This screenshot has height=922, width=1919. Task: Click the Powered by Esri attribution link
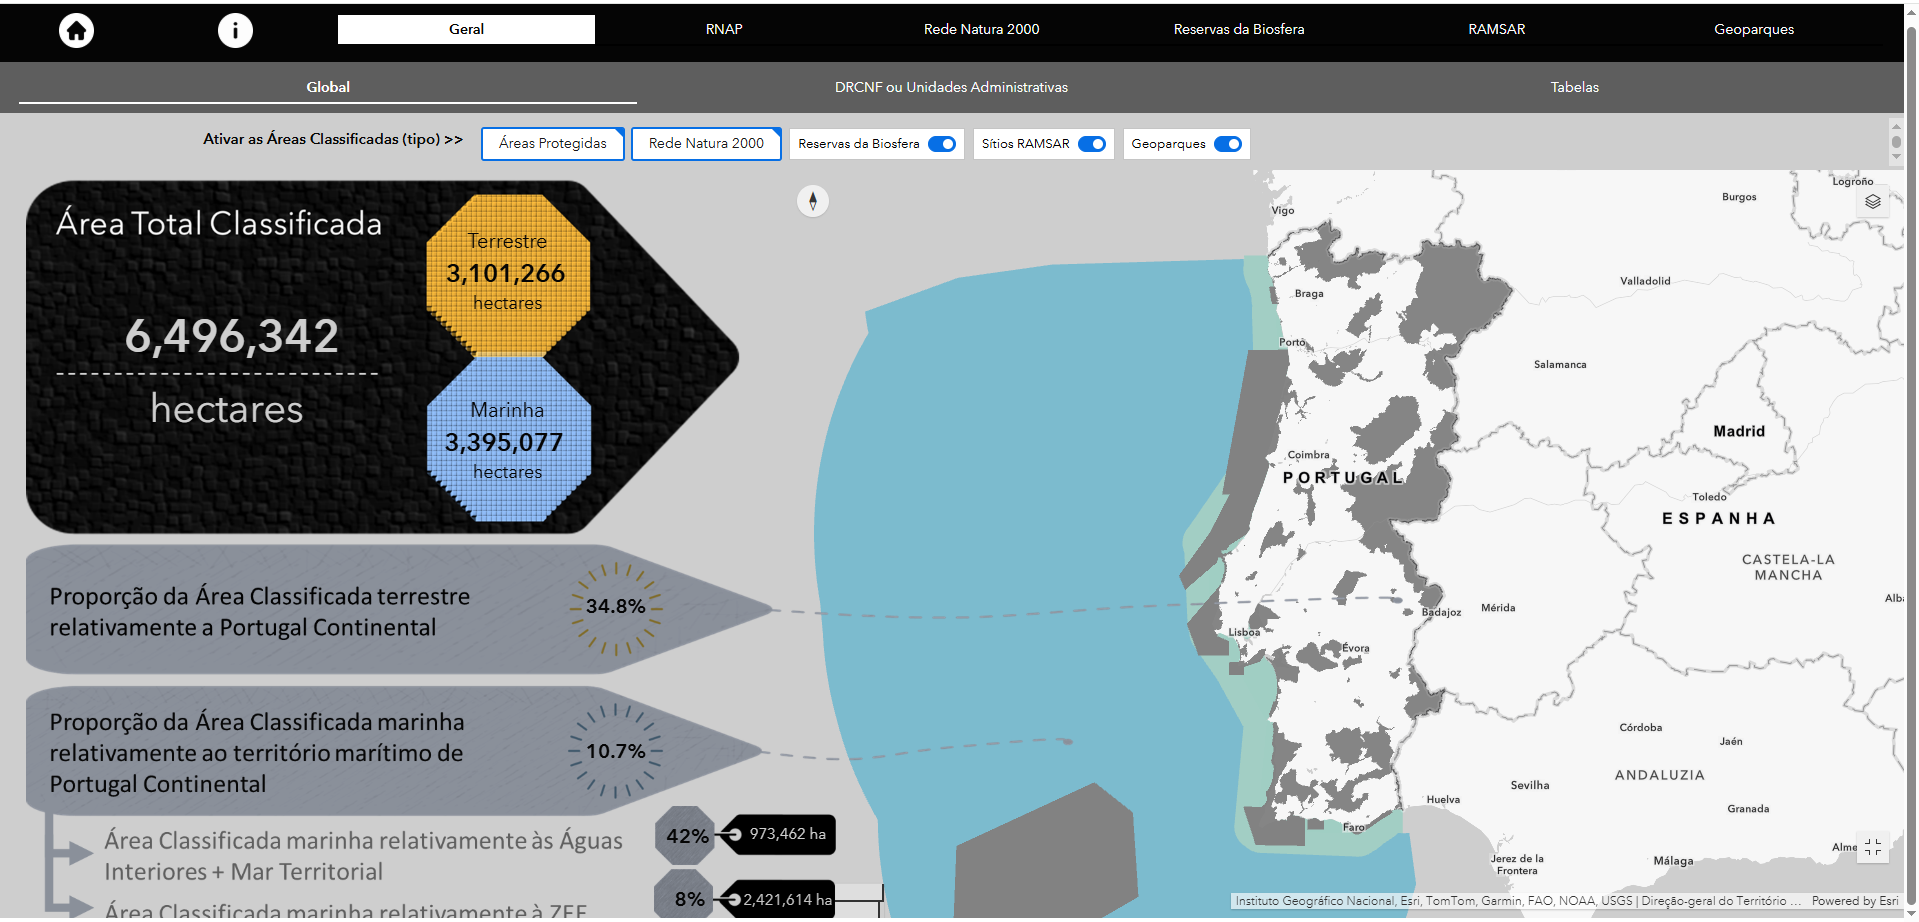1854,901
